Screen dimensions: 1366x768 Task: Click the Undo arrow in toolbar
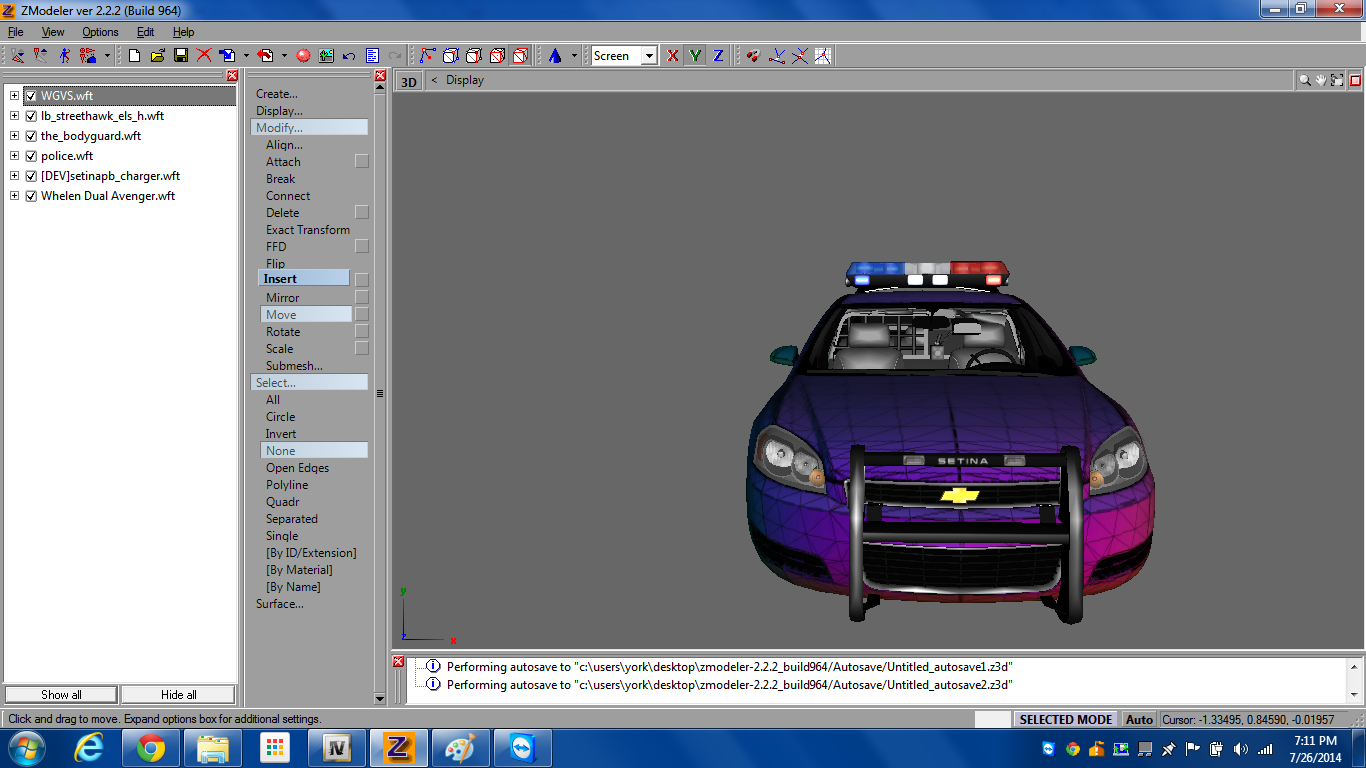click(x=349, y=56)
